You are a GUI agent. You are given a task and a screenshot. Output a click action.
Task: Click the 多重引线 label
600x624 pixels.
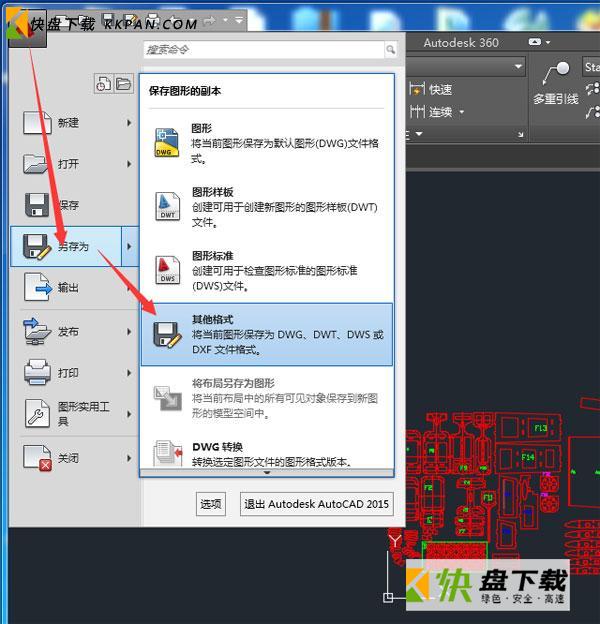pos(556,99)
